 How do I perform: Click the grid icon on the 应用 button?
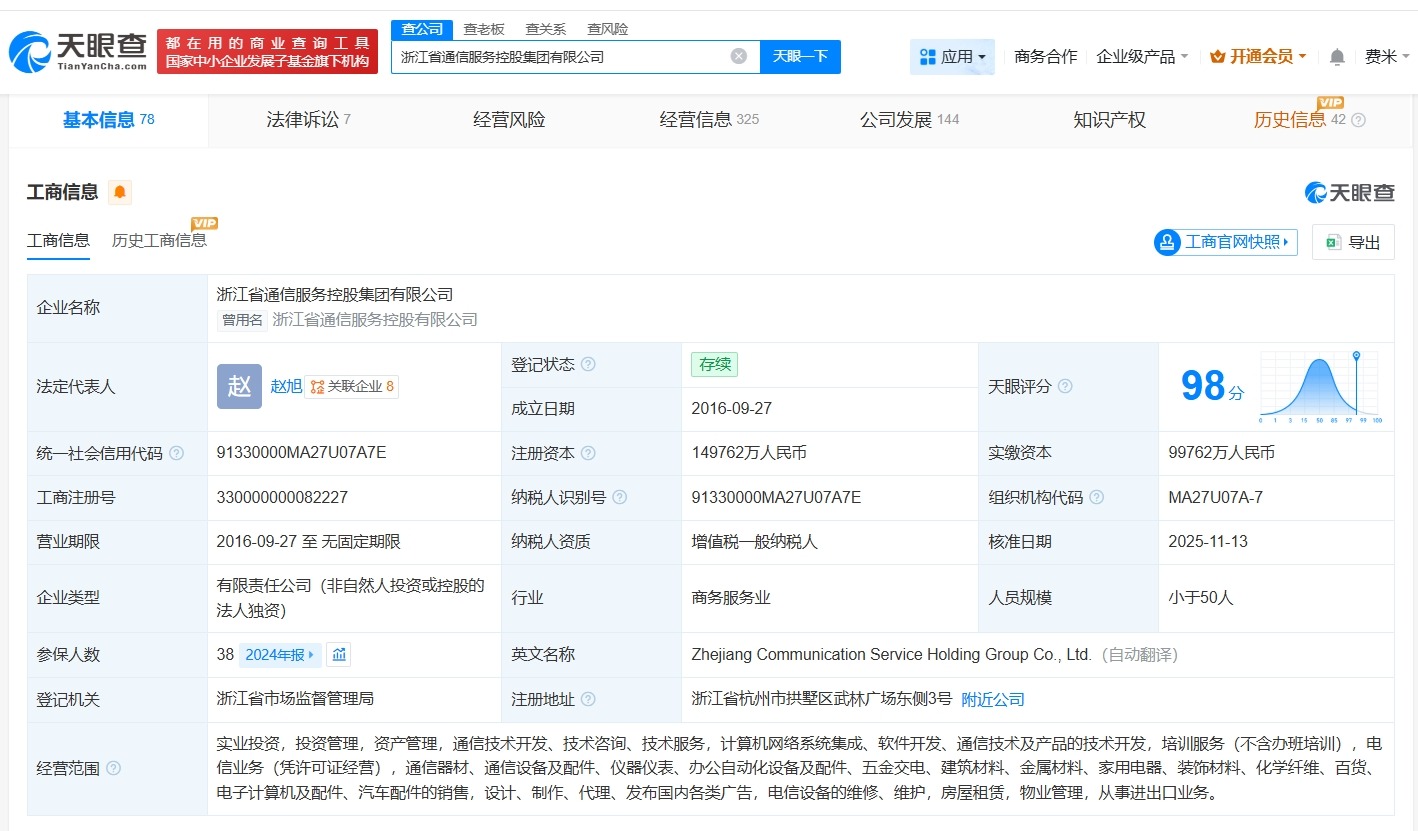(928, 57)
